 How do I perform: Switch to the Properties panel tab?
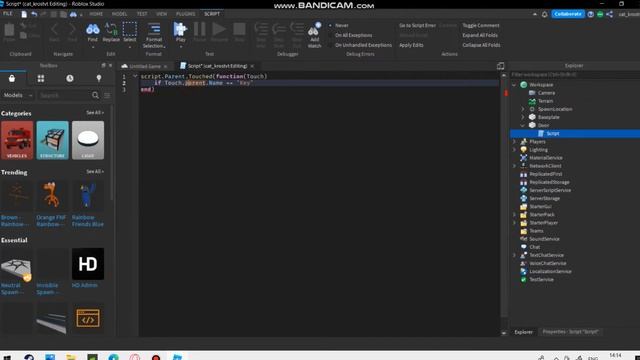570,332
